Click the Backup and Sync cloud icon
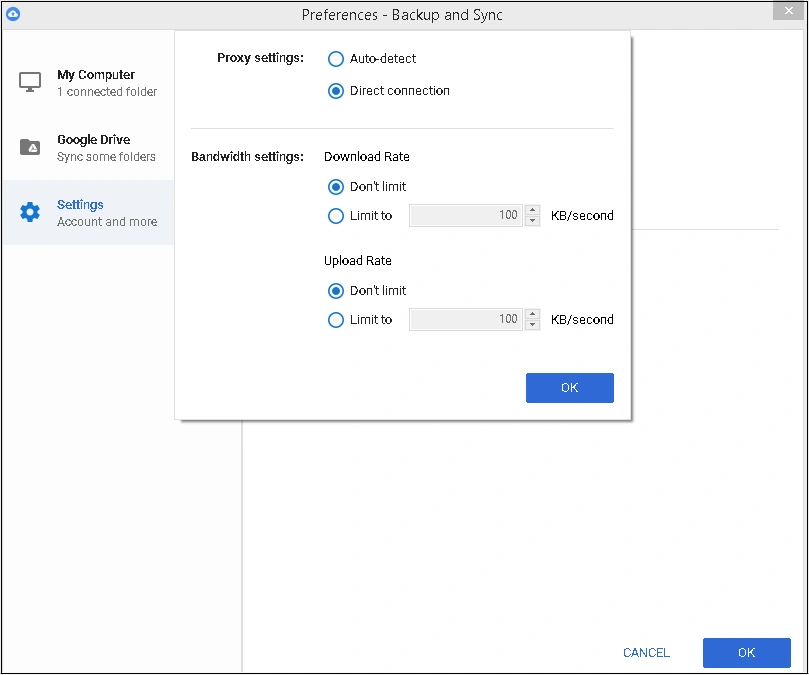This screenshot has width=809, height=675. click(12, 14)
